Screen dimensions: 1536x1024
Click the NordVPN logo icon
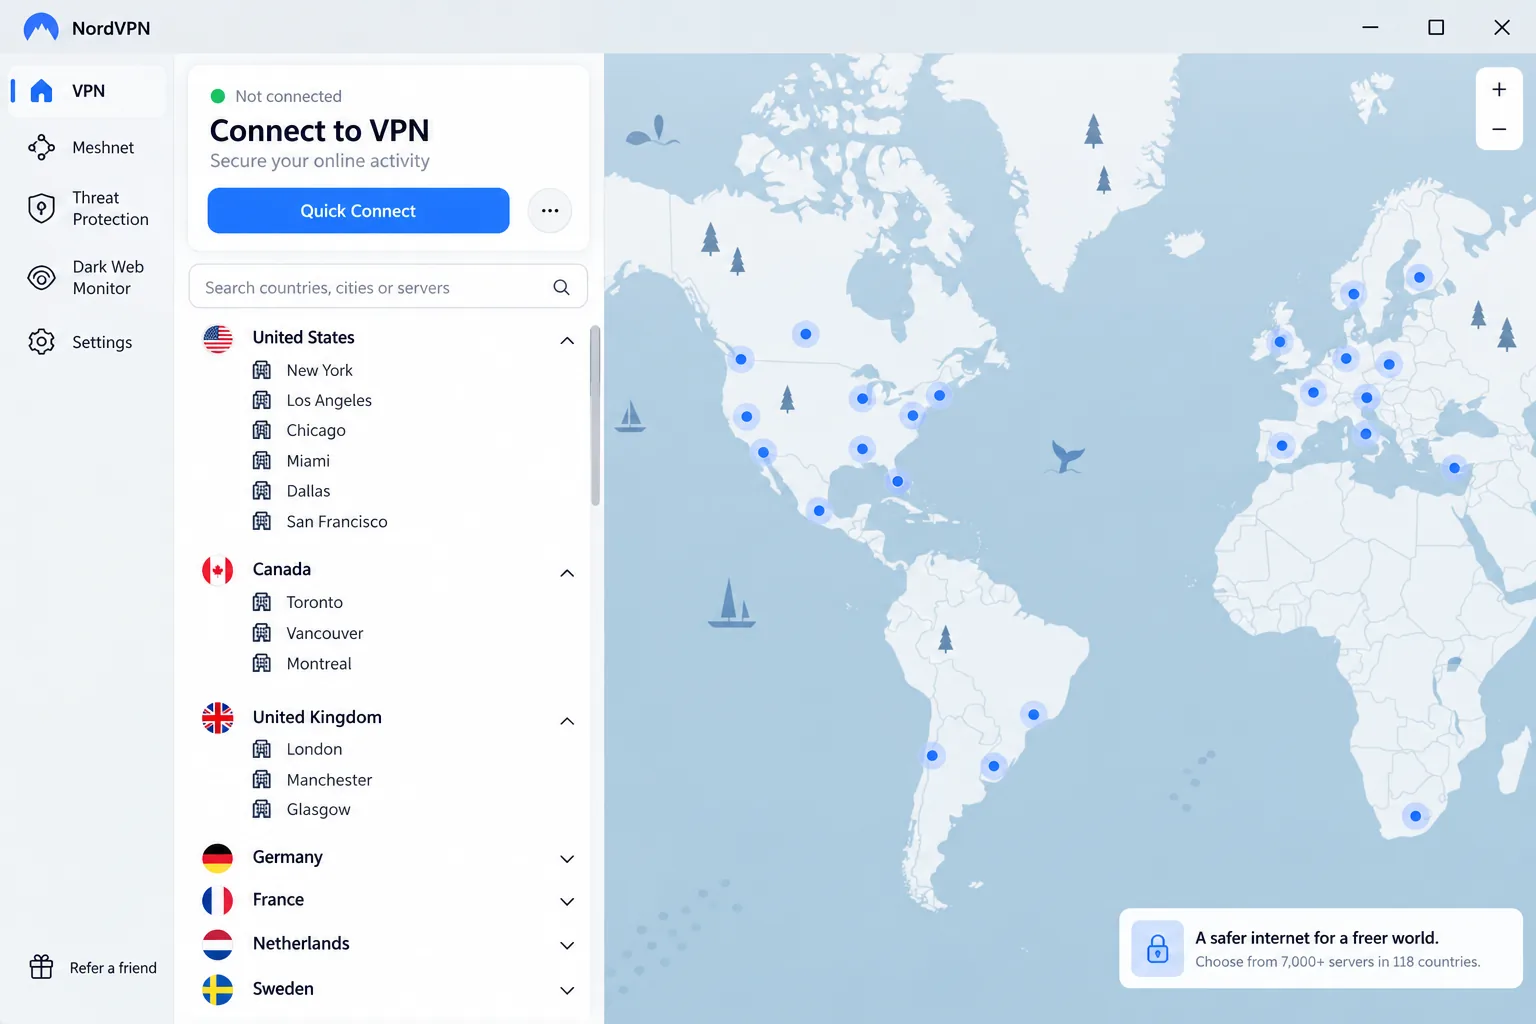41,28
